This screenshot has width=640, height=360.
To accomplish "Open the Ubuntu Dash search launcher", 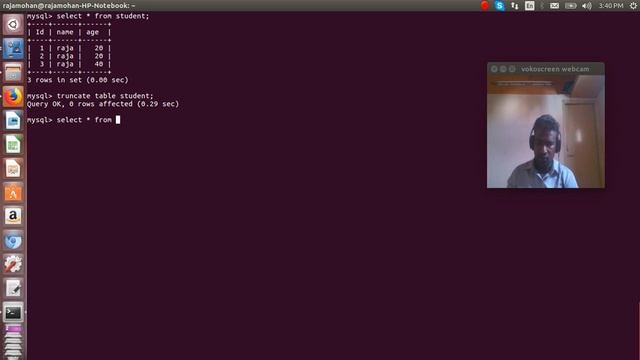I will pos(13,24).
